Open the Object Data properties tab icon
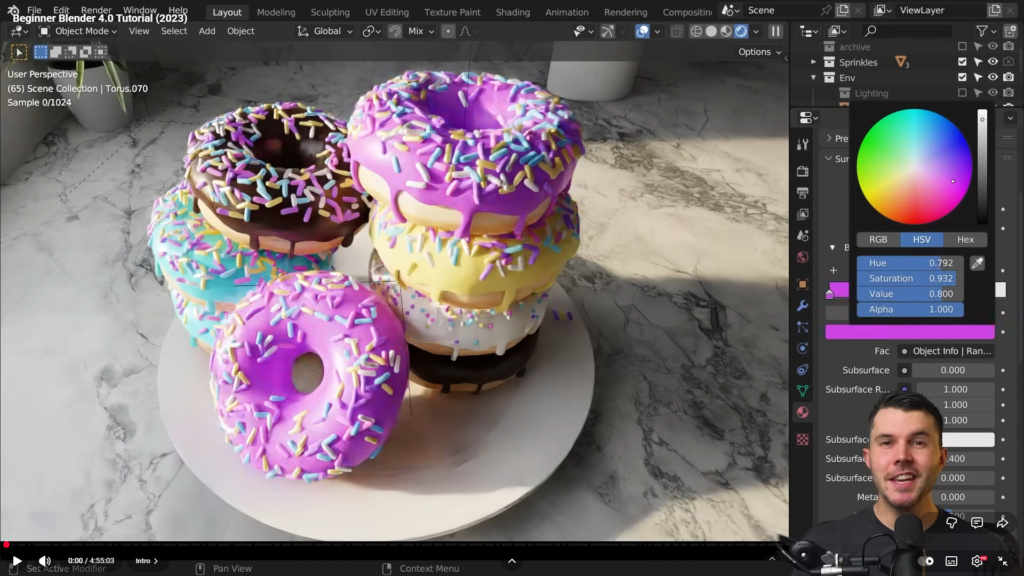Viewport: 1024px width, 576px height. [802, 391]
